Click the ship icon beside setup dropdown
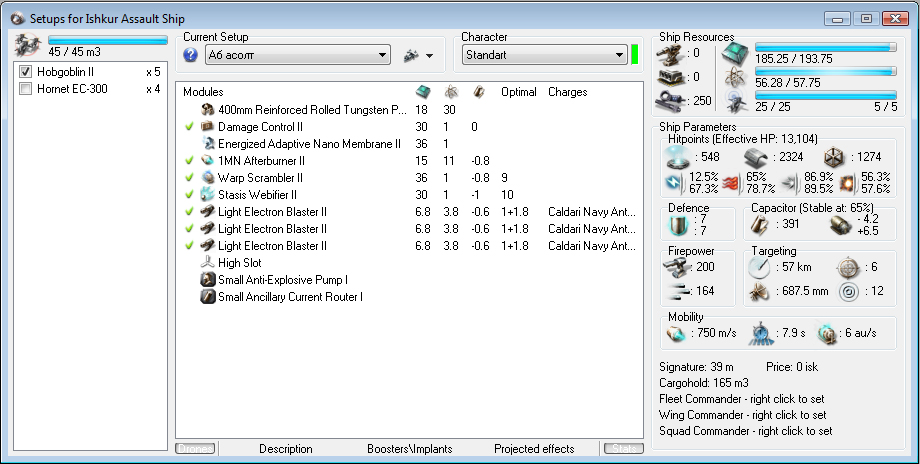Screen dimensions: 920x464 coord(411,55)
